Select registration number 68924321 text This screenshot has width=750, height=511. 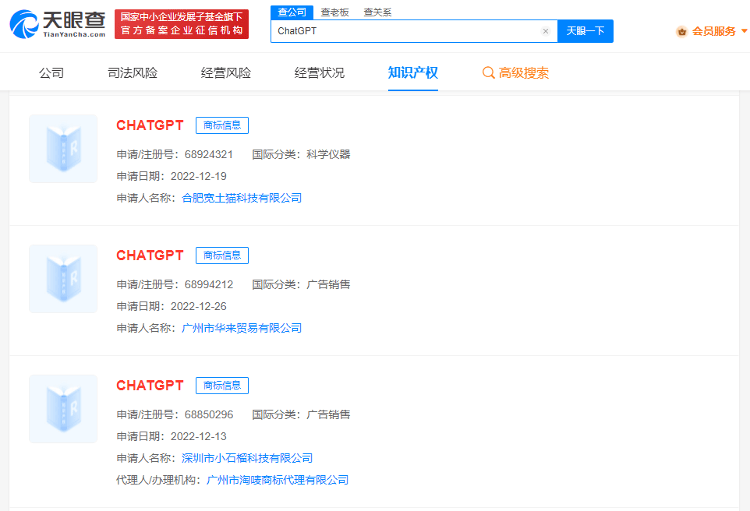click(209, 155)
